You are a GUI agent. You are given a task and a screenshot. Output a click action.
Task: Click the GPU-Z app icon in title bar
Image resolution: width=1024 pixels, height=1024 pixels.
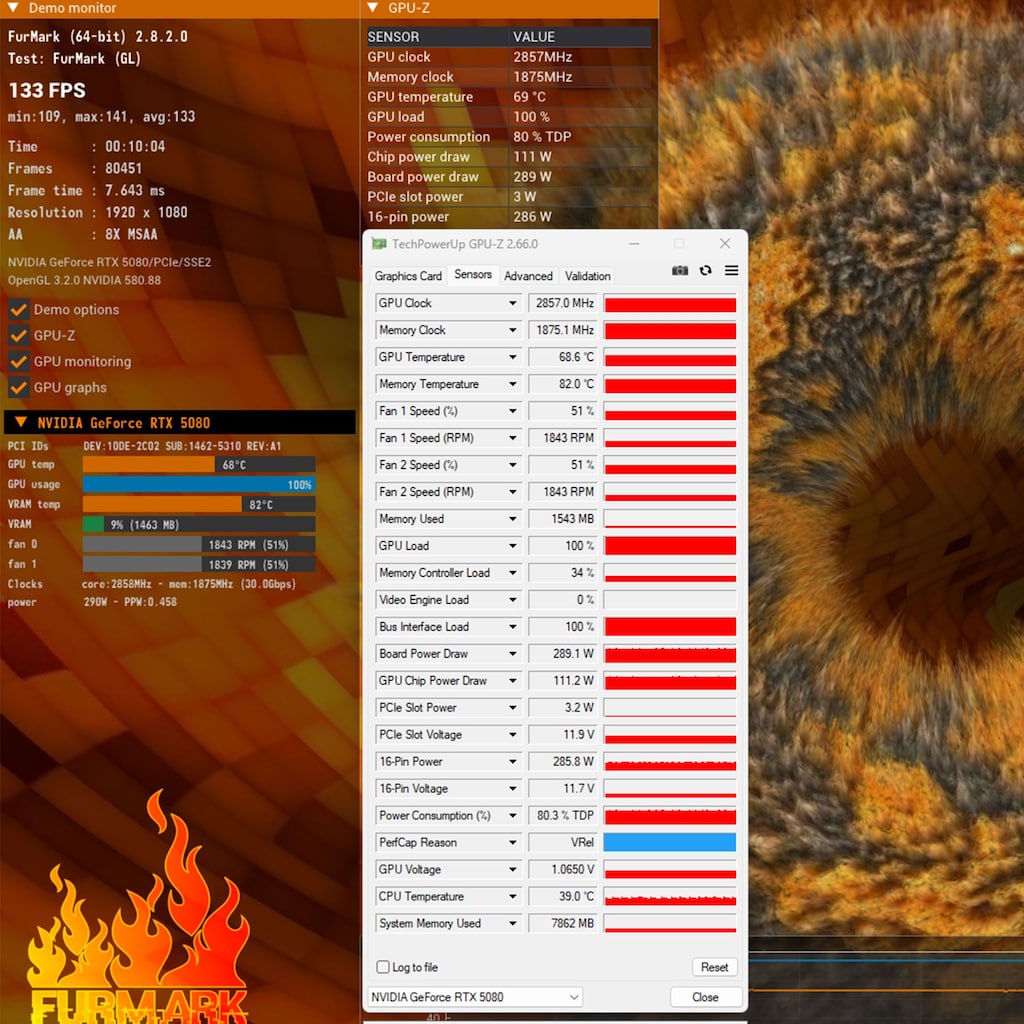click(379, 244)
